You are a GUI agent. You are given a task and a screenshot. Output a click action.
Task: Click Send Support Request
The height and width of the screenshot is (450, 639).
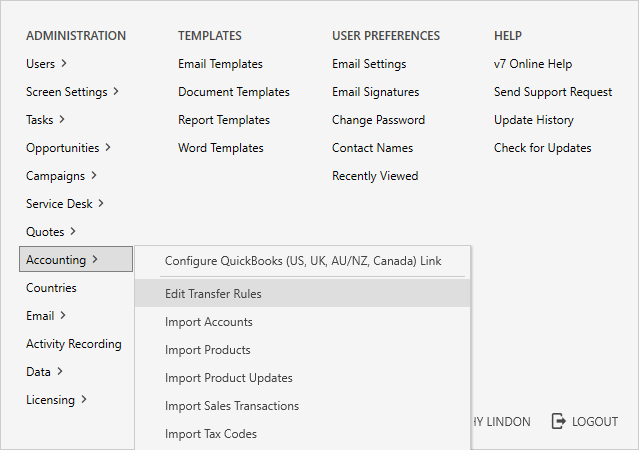pos(552,92)
